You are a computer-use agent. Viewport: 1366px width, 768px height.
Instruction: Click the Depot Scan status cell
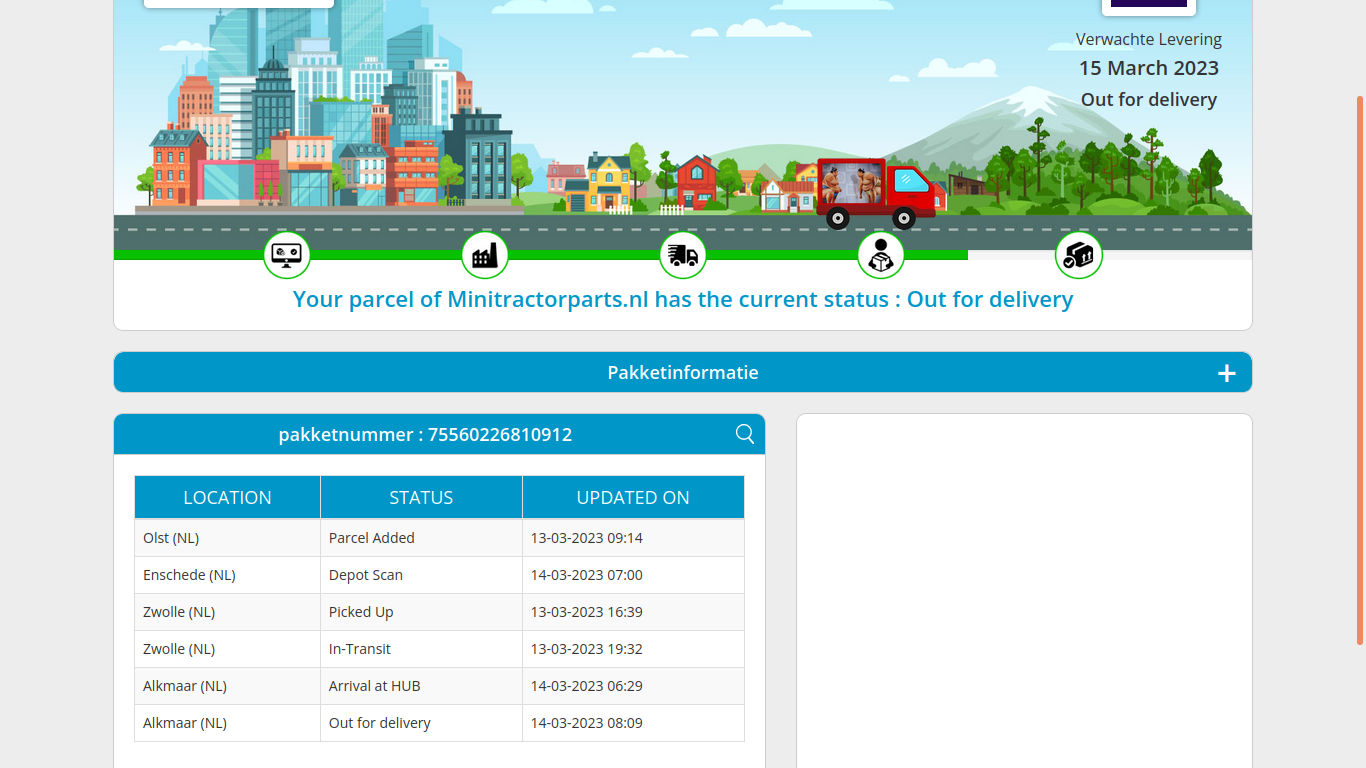point(421,575)
